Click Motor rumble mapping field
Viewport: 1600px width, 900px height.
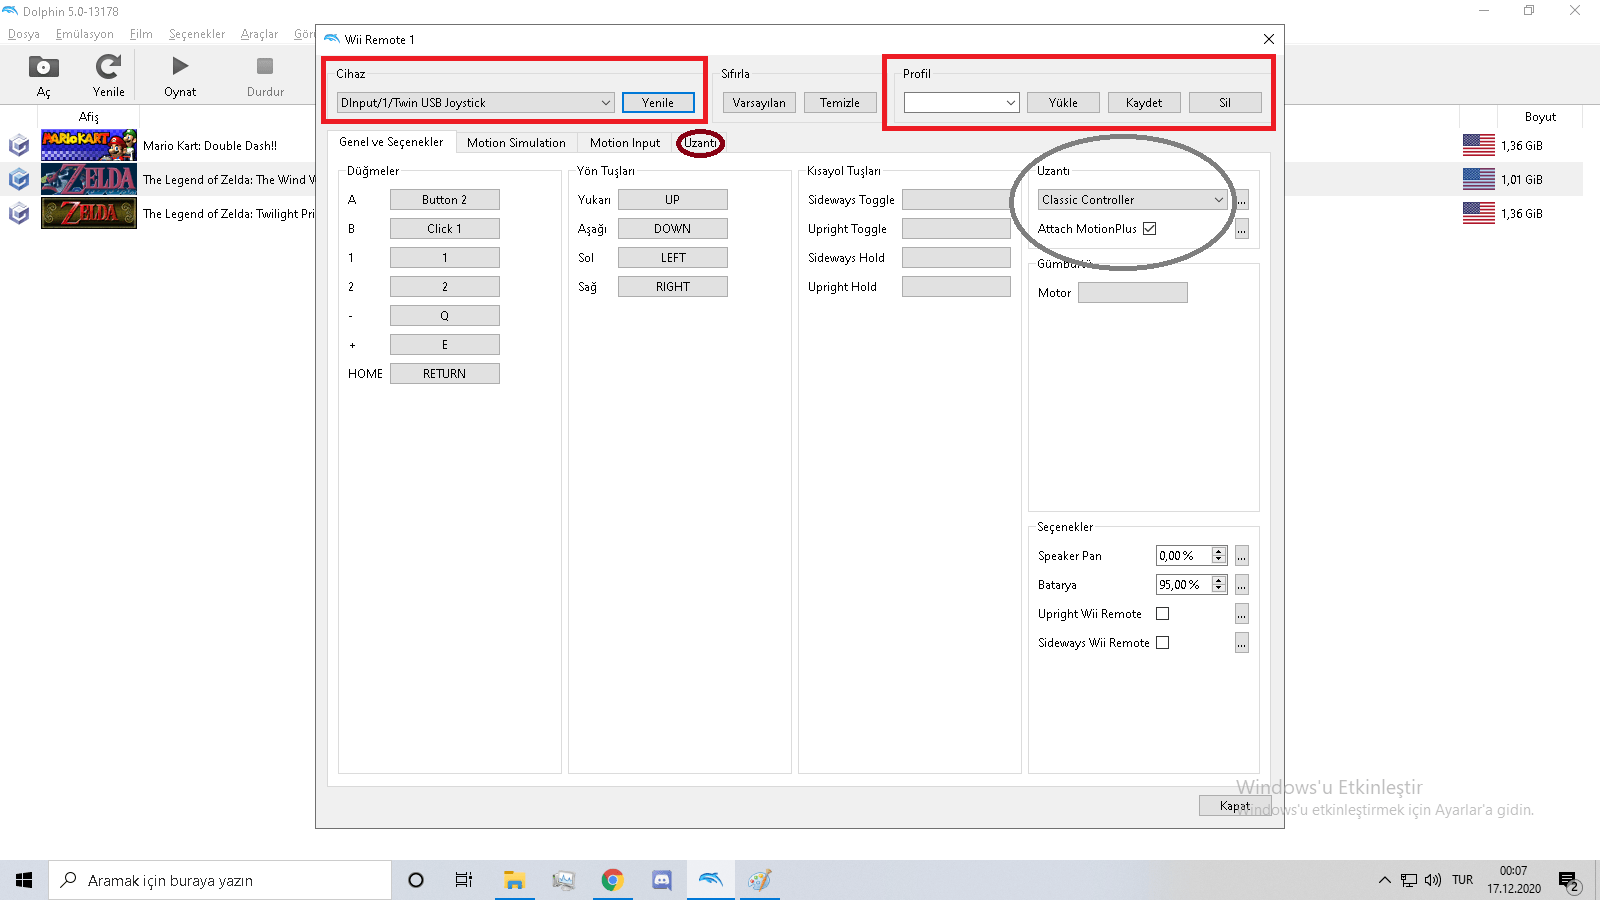point(1133,293)
